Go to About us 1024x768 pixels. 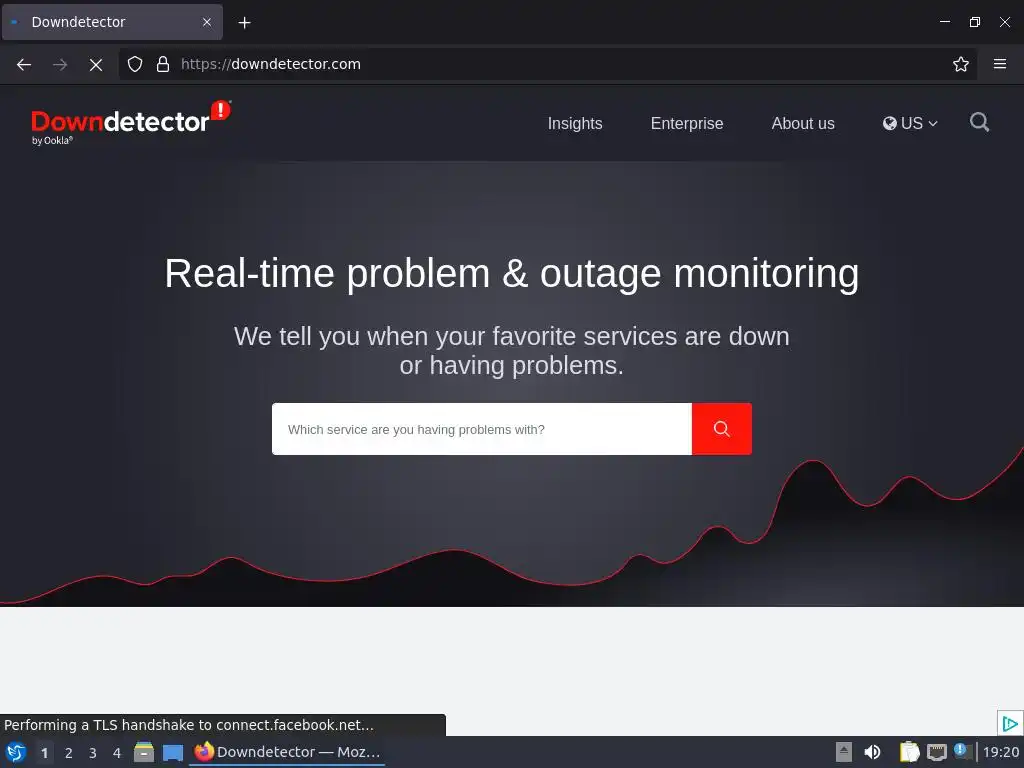[x=803, y=123]
